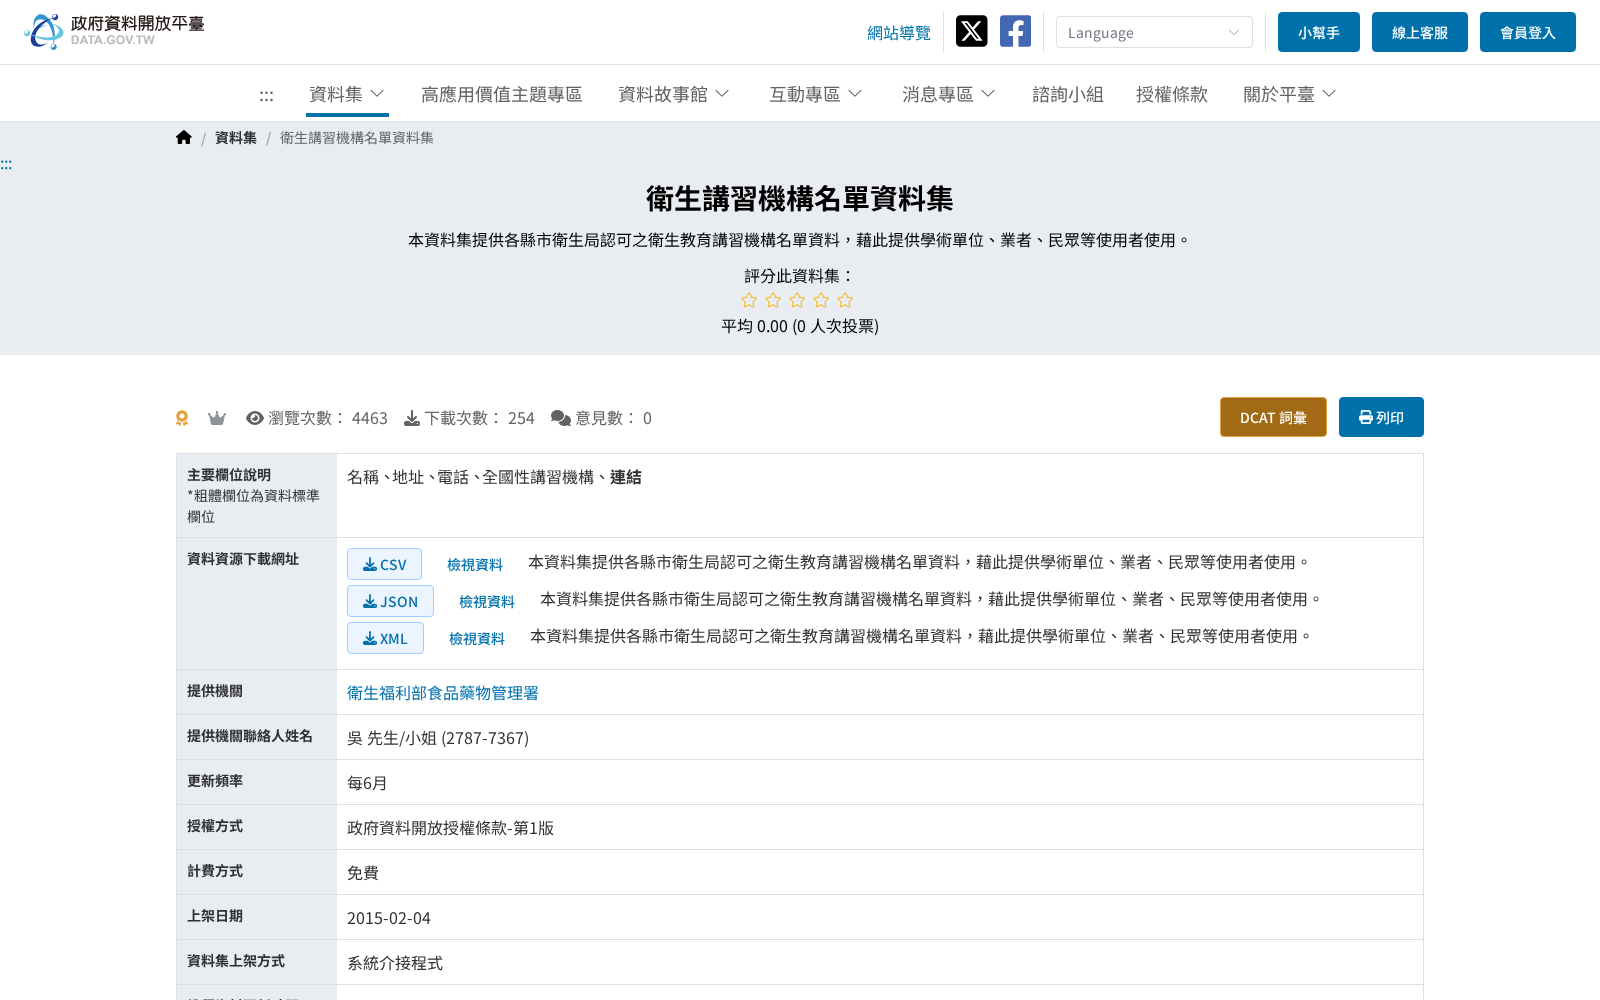Expand the 資料集 menu
The image size is (1600, 1000).
(347, 94)
